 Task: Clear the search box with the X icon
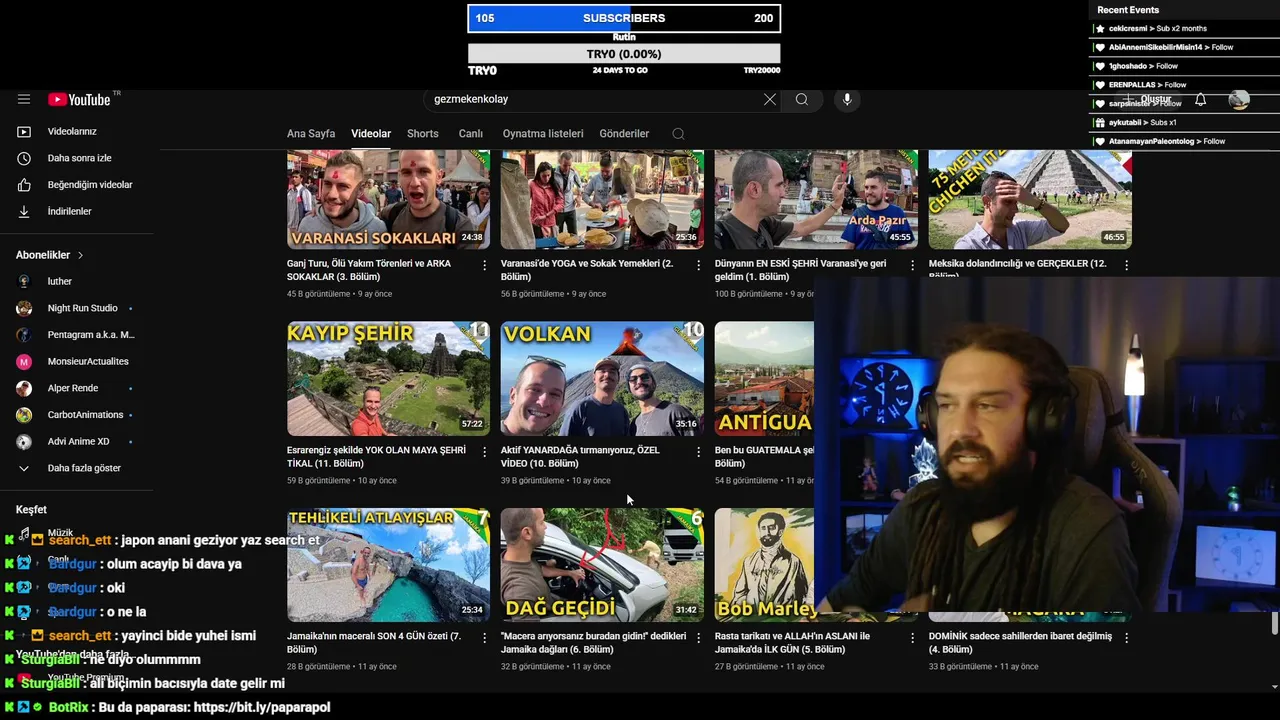[x=769, y=99]
